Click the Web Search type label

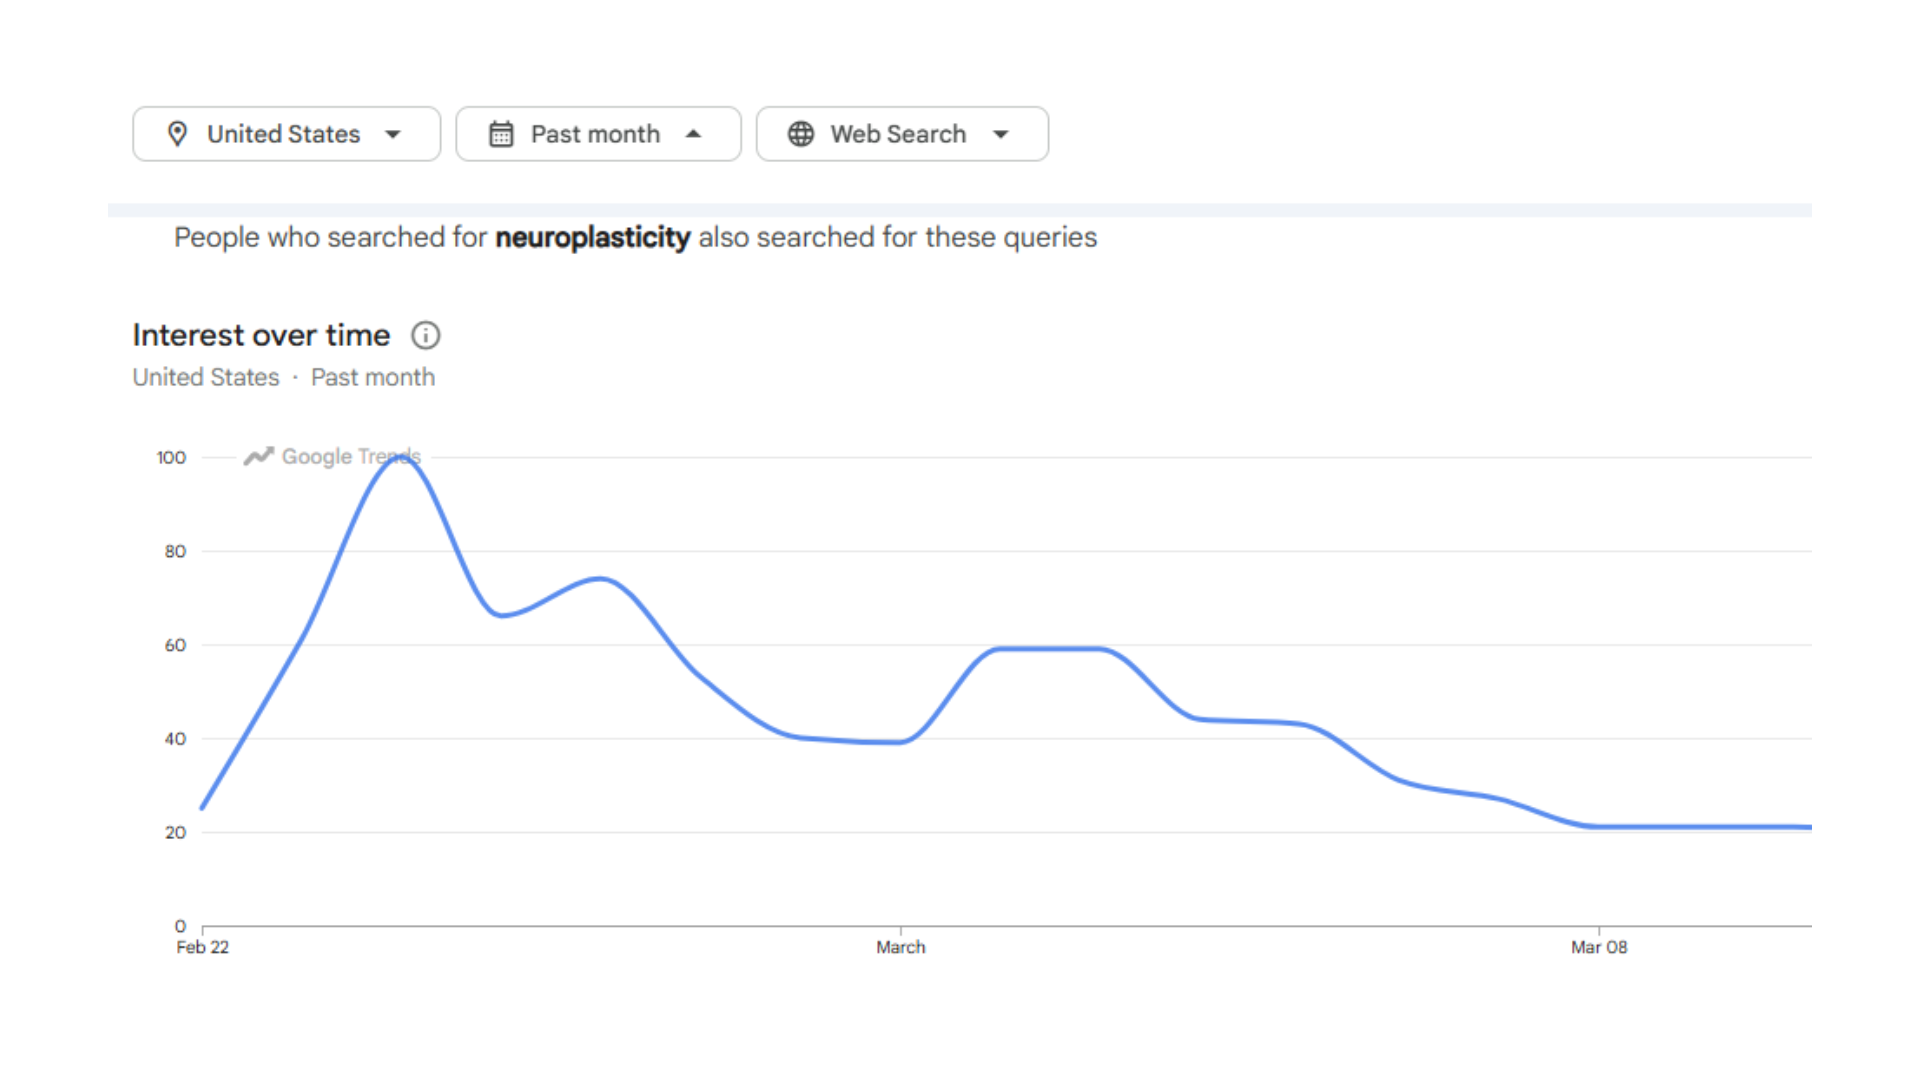pyautogui.click(x=898, y=134)
